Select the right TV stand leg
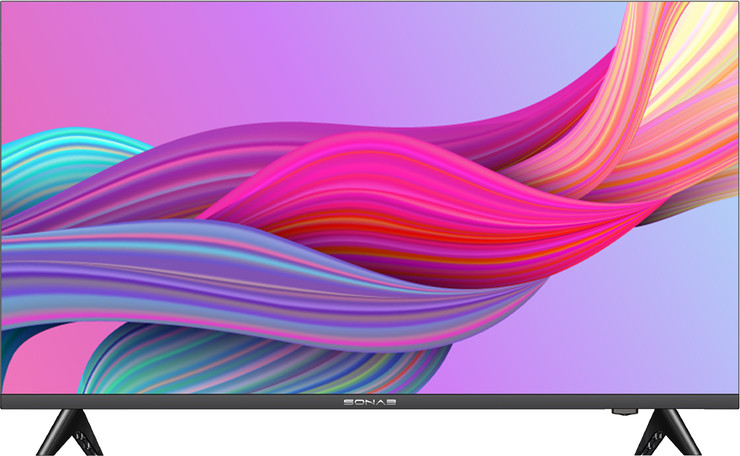Image resolution: width=740 pixels, height=456 pixels. pos(661,431)
